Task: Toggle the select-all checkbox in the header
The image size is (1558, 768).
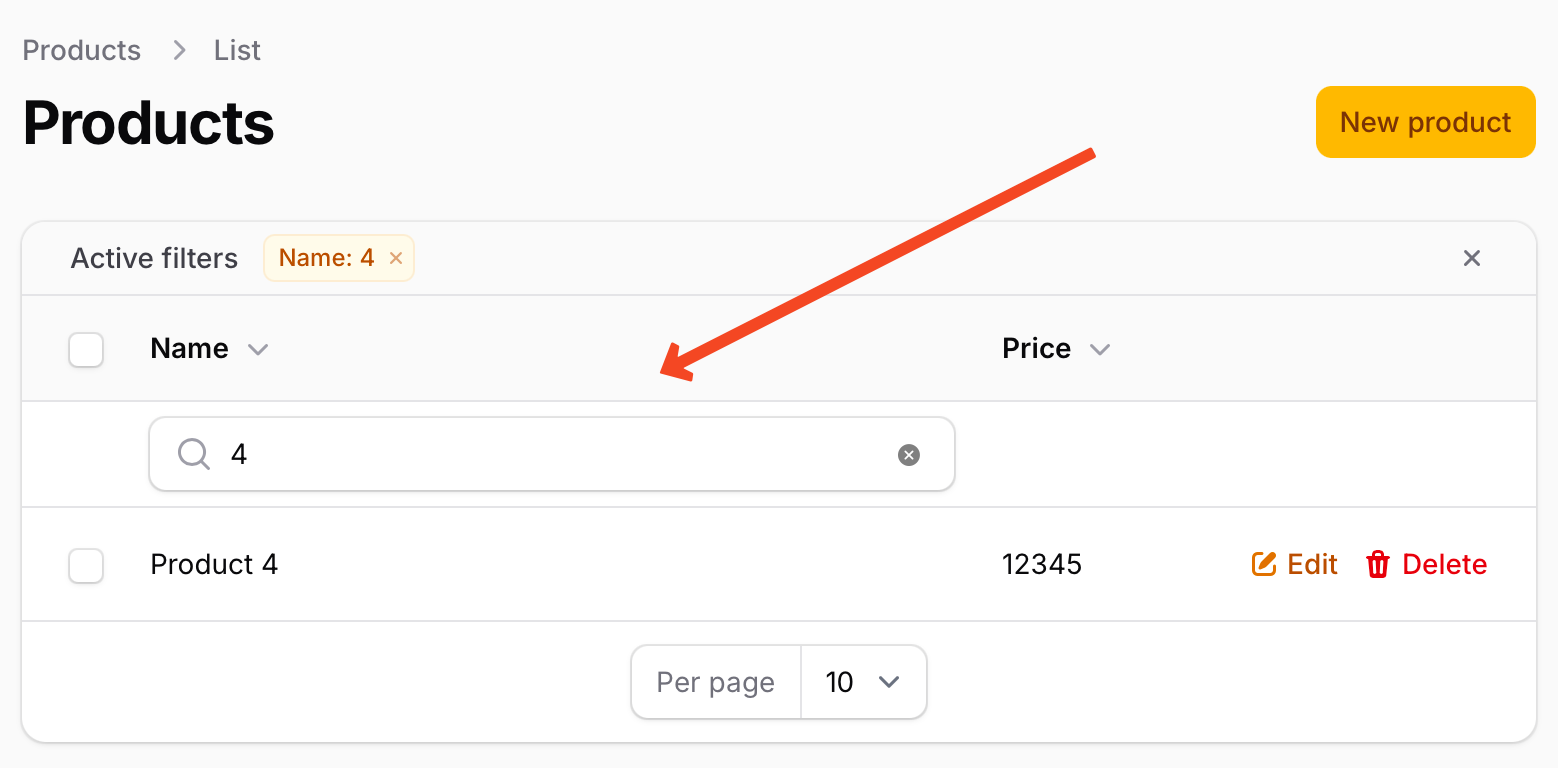Action: [86, 349]
